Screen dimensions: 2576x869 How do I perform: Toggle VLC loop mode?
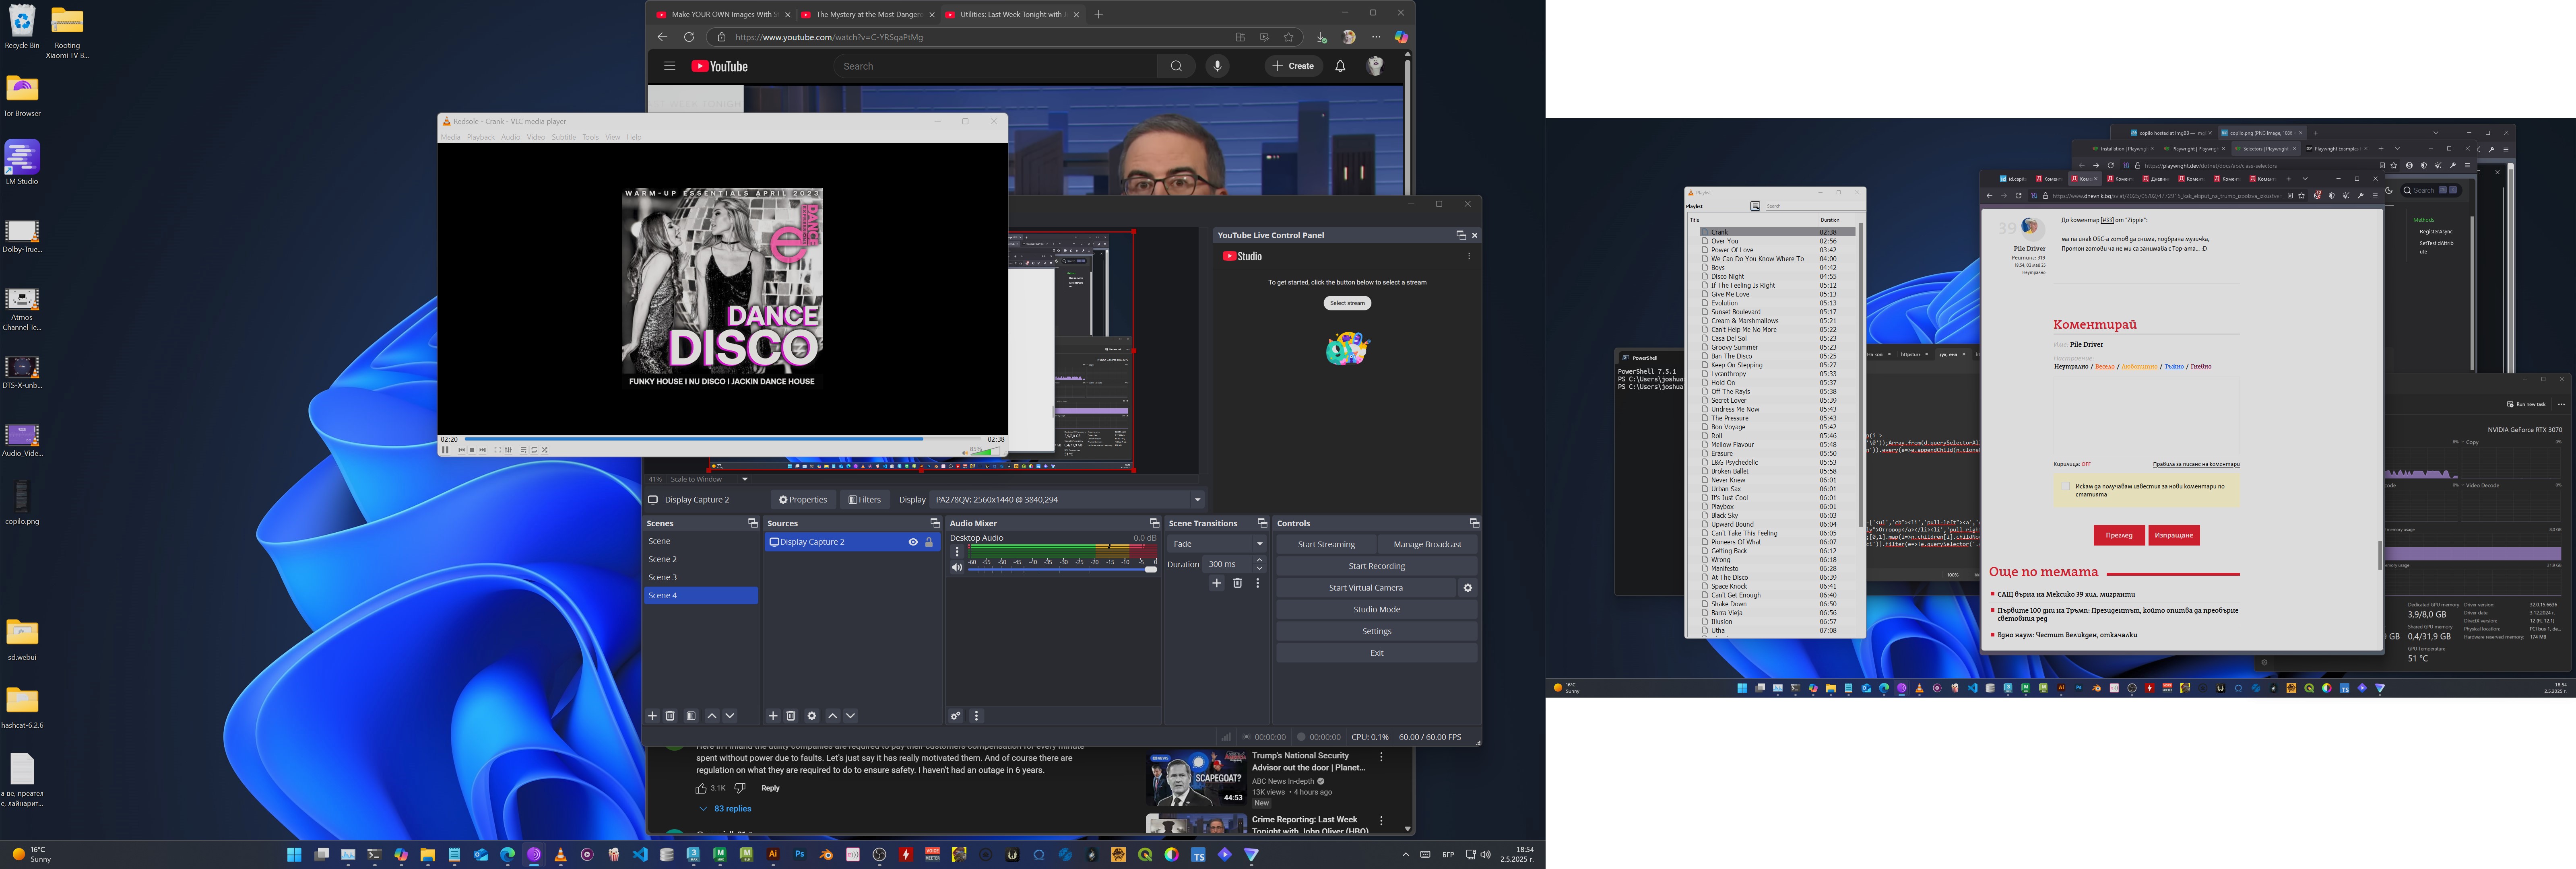[534, 450]
